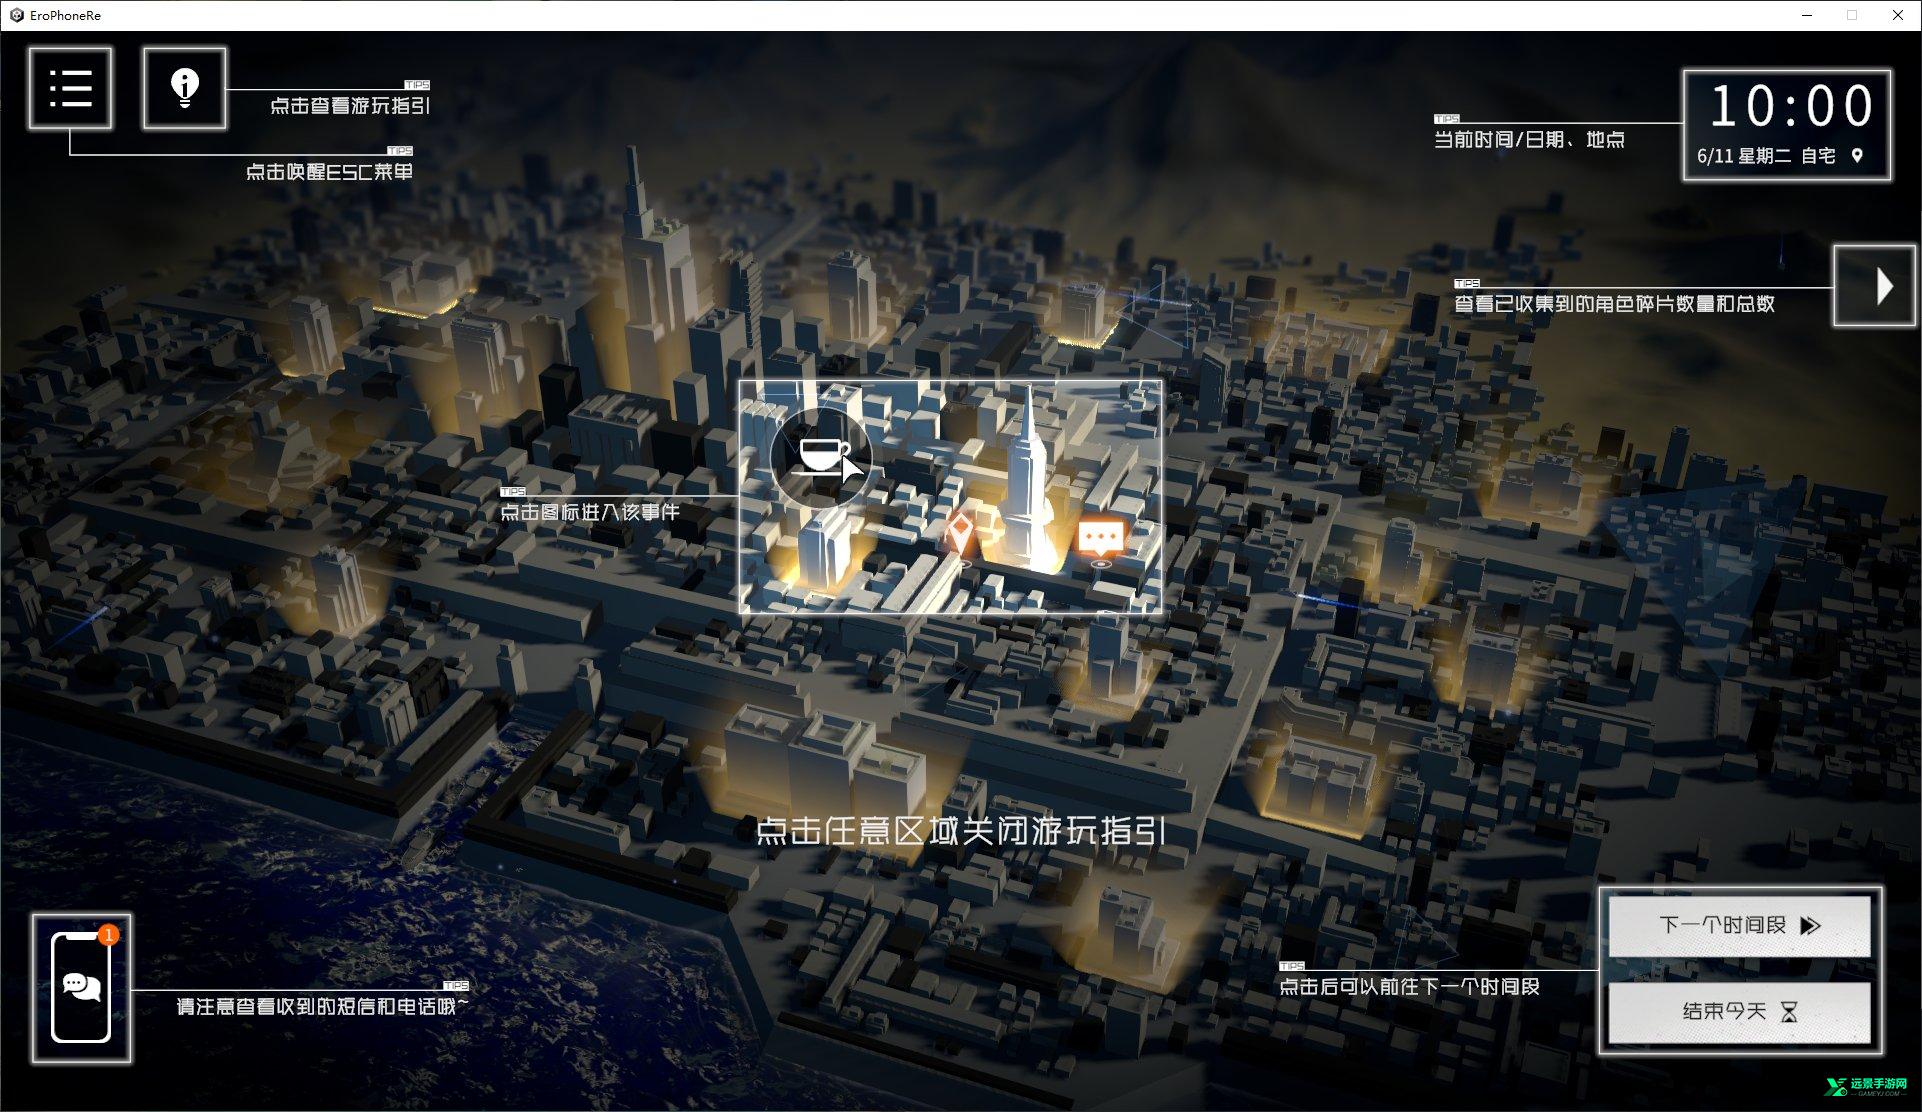Click the 点击查看游玩指引 tip text
Screen dimensions: 1922x1112
pos(350,105)
